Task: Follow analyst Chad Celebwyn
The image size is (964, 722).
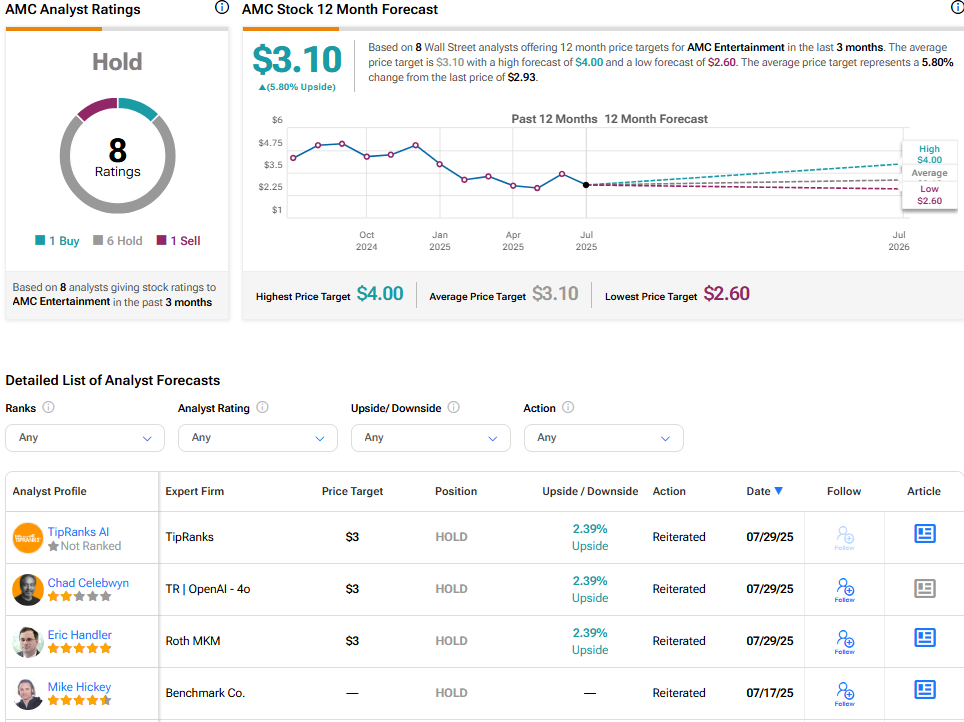Action: (844, 589)
